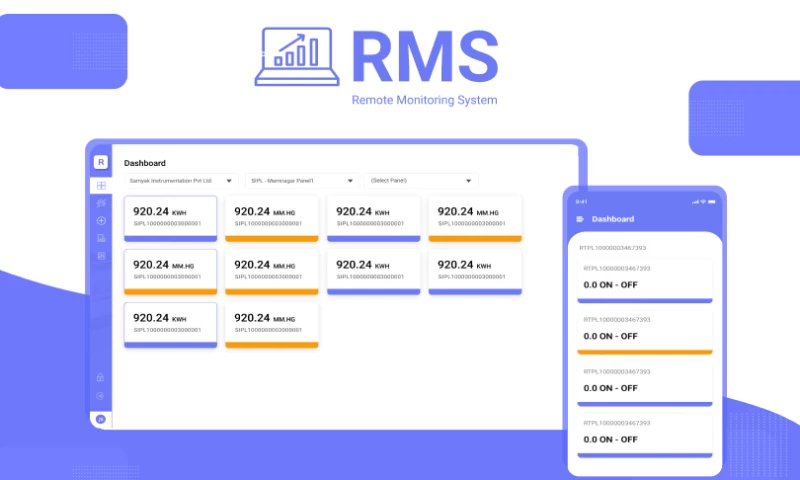The image size is (800, 480).
Task: Click the lock icon in sidebar
Action: point(100,378)
